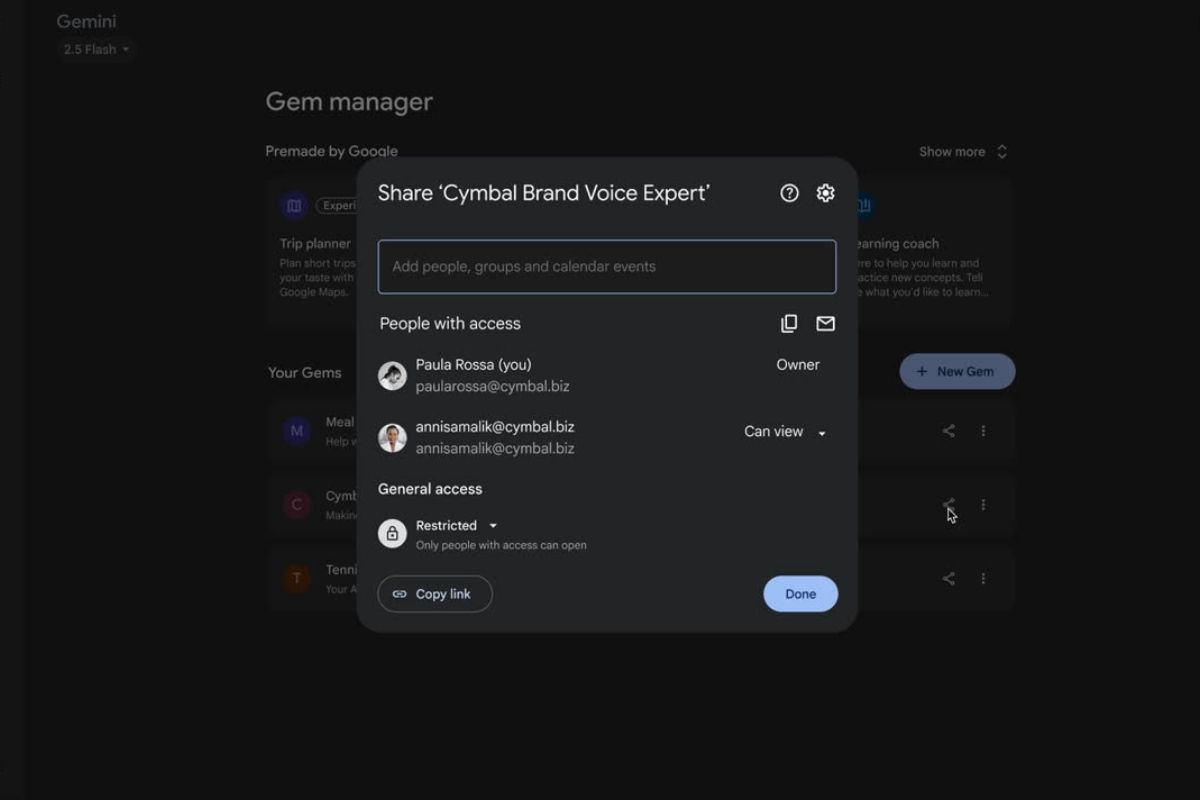Click Done to close the Share dialog
The height and width of the screenshot is (800, 1200).
point(801,594)
